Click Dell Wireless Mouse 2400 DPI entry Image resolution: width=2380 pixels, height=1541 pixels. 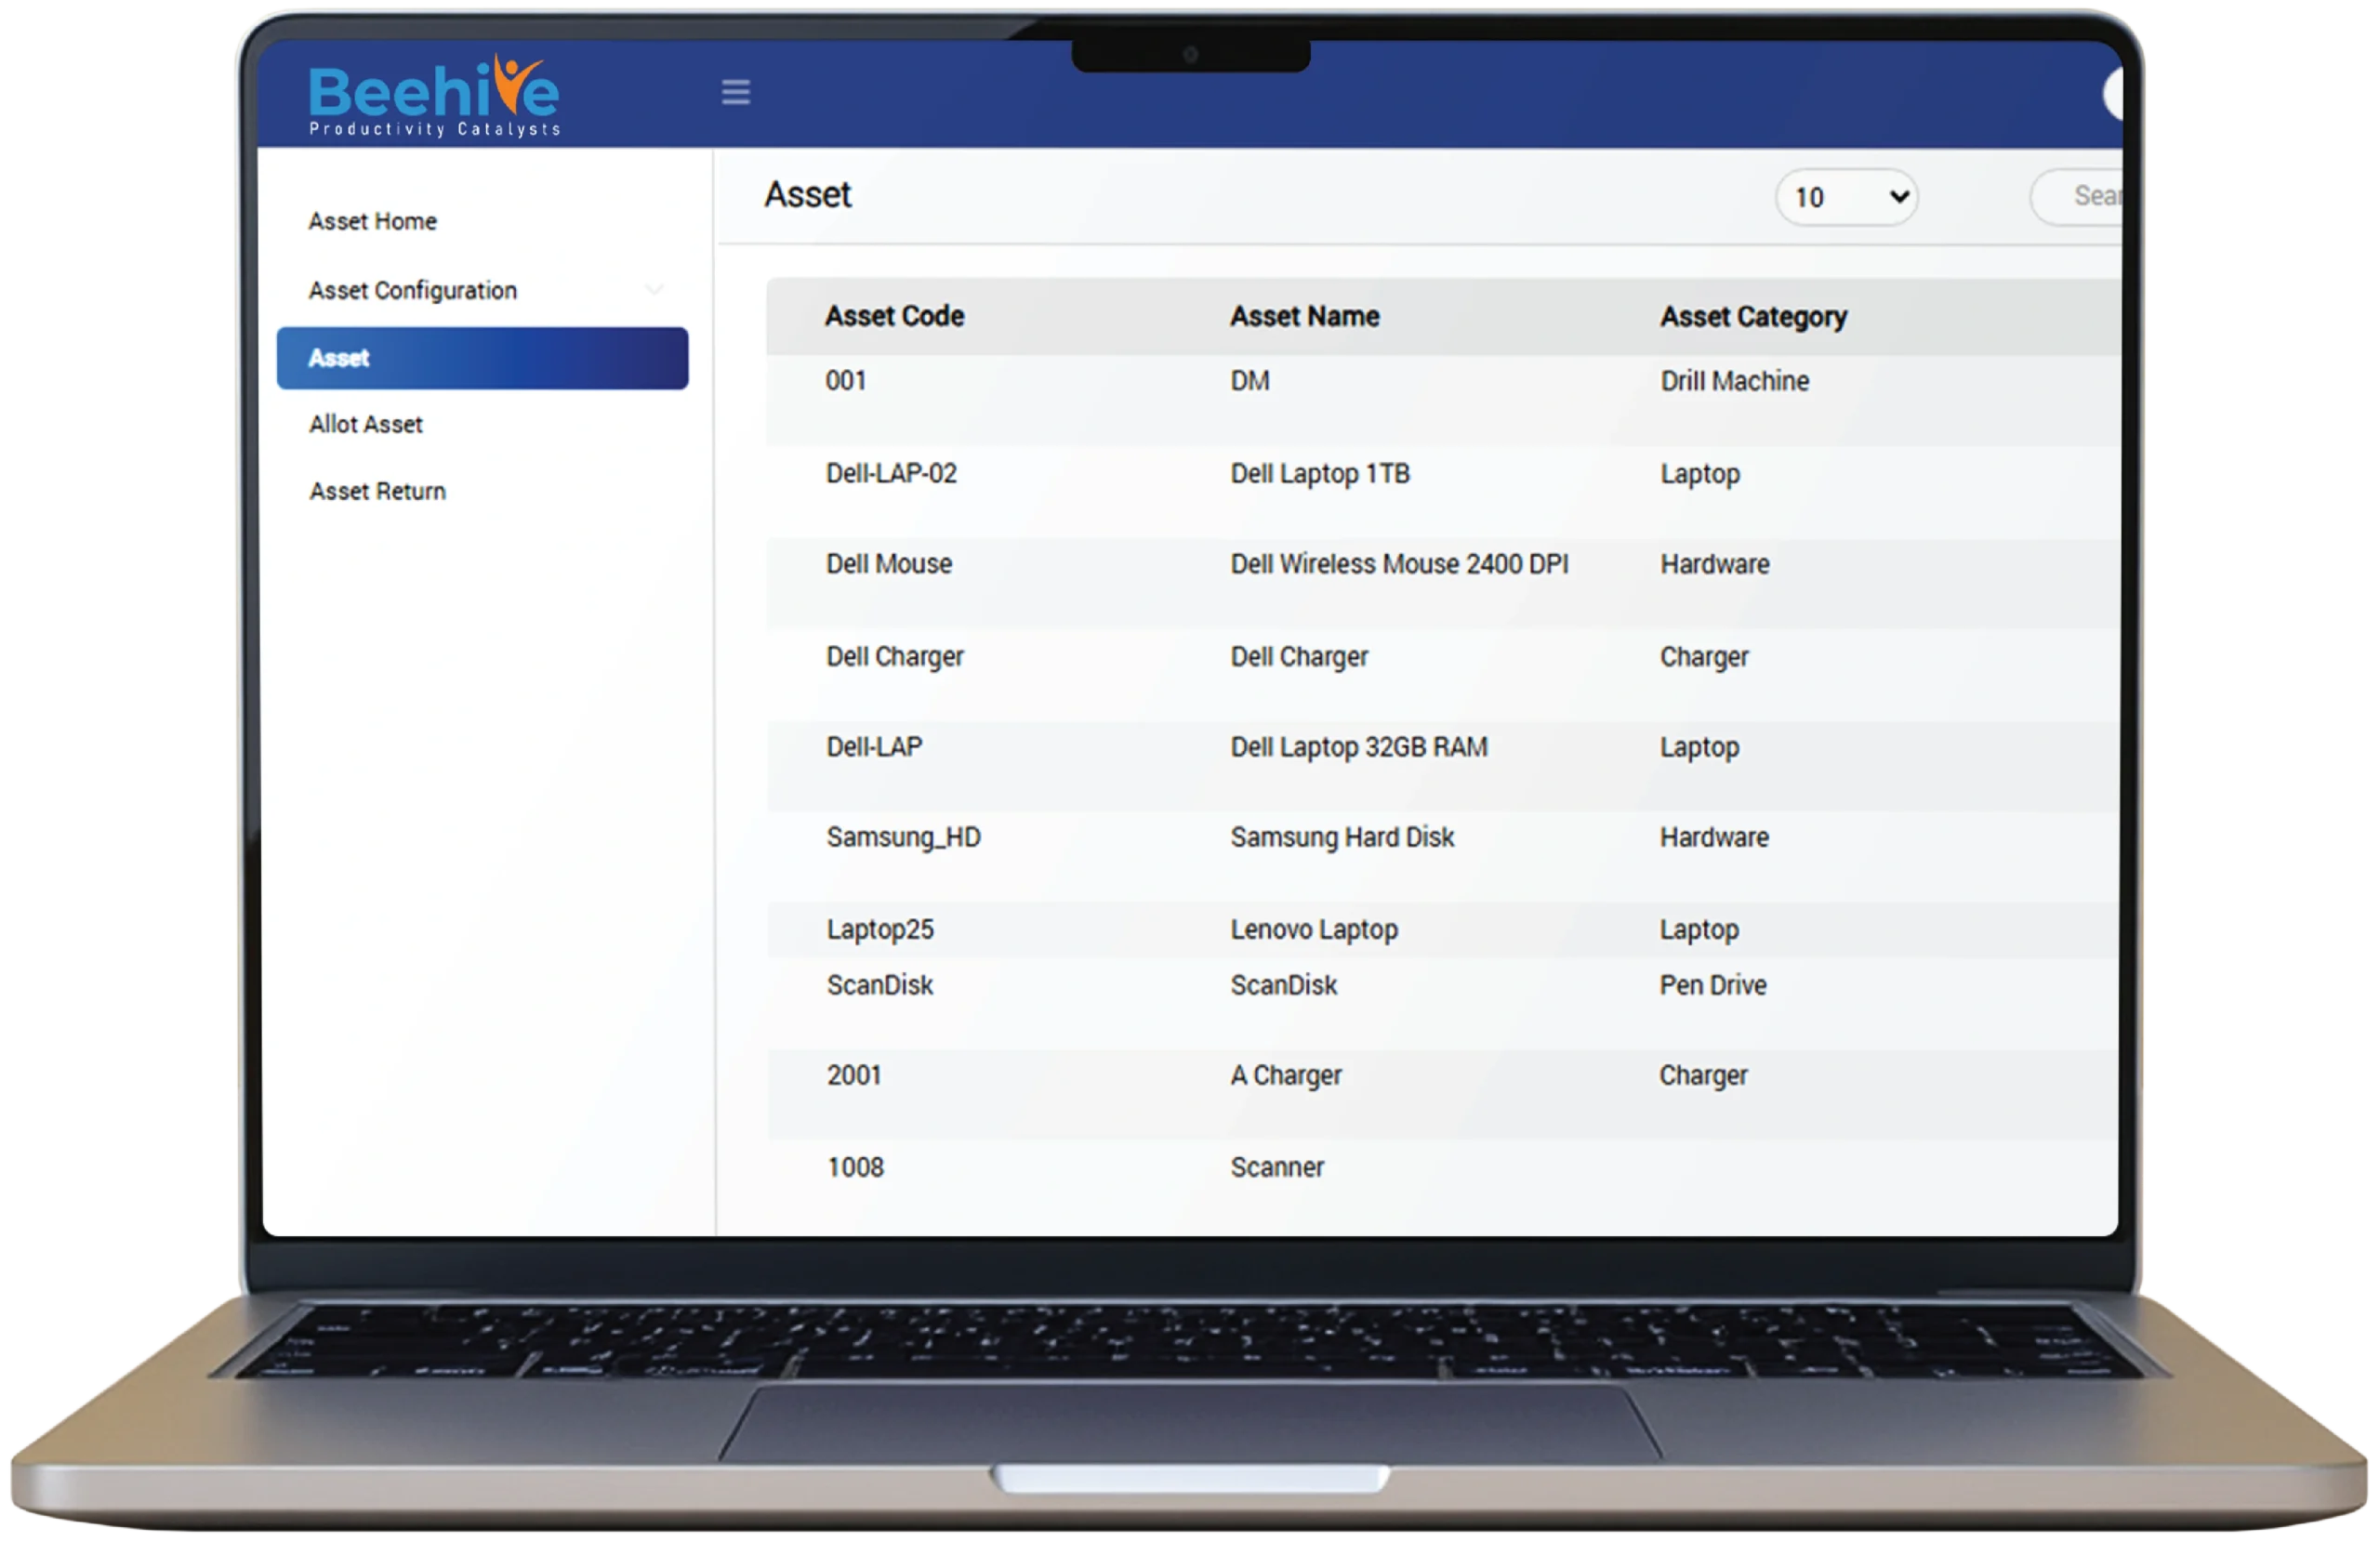(1398, 564)
